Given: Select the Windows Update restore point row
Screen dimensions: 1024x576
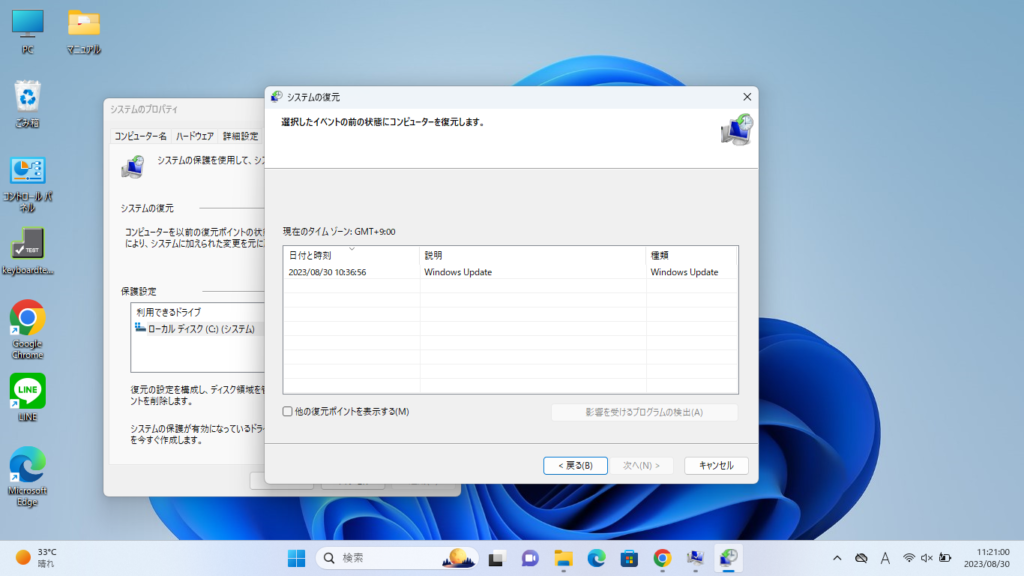Looking at the screenshot, I should tap(510, 272).
